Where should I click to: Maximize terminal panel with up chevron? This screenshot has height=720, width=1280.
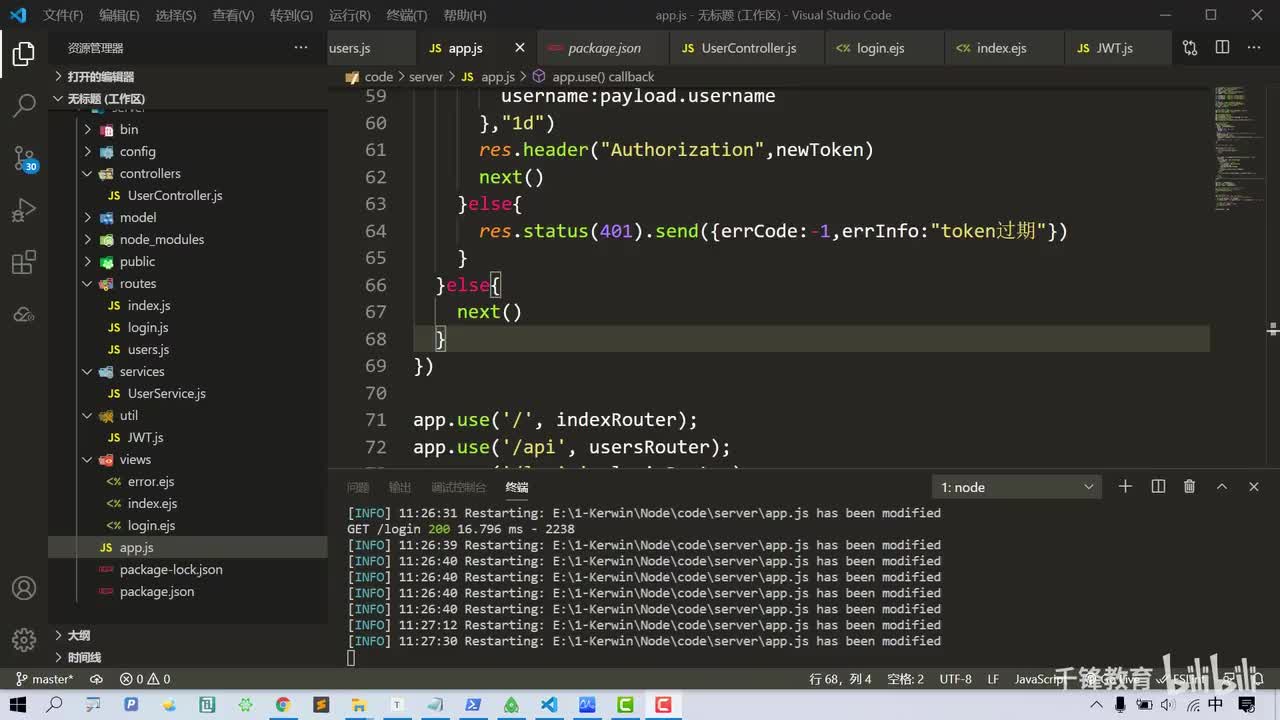pos(1221,487)
